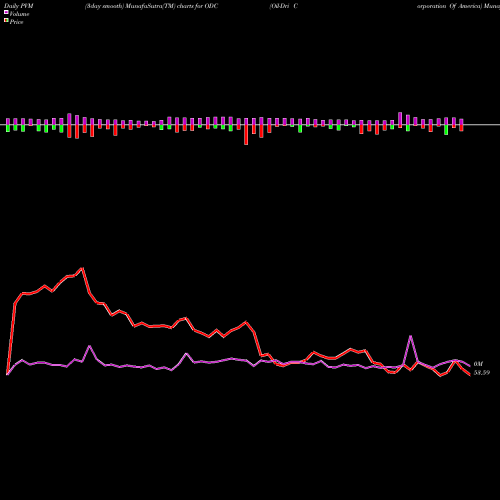Click the '(Oil-Dri C' header text
The height and width of the screenshot is (500, 500).
(284, 6)
